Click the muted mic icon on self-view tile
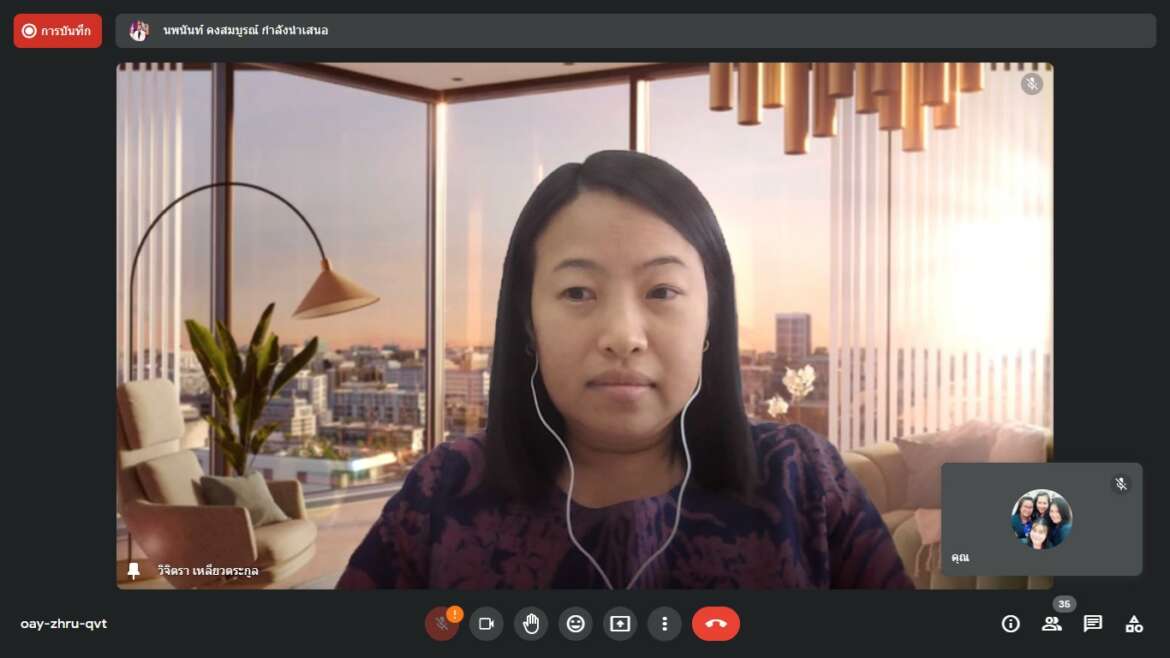Viewport: 1170px width, 658px height. point(1121,484)
